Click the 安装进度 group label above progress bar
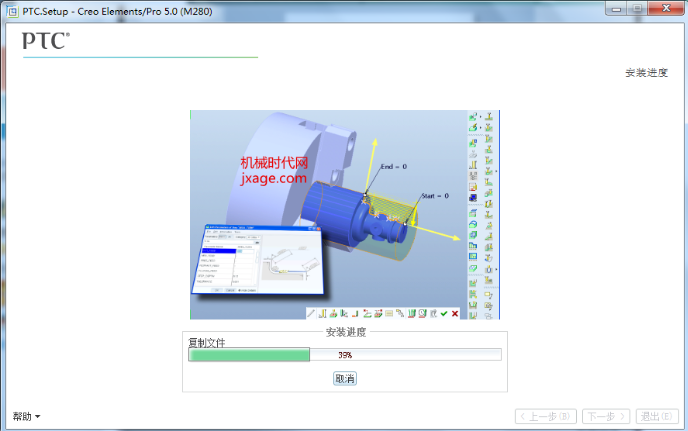688x431 pixels. click(346, 332)
